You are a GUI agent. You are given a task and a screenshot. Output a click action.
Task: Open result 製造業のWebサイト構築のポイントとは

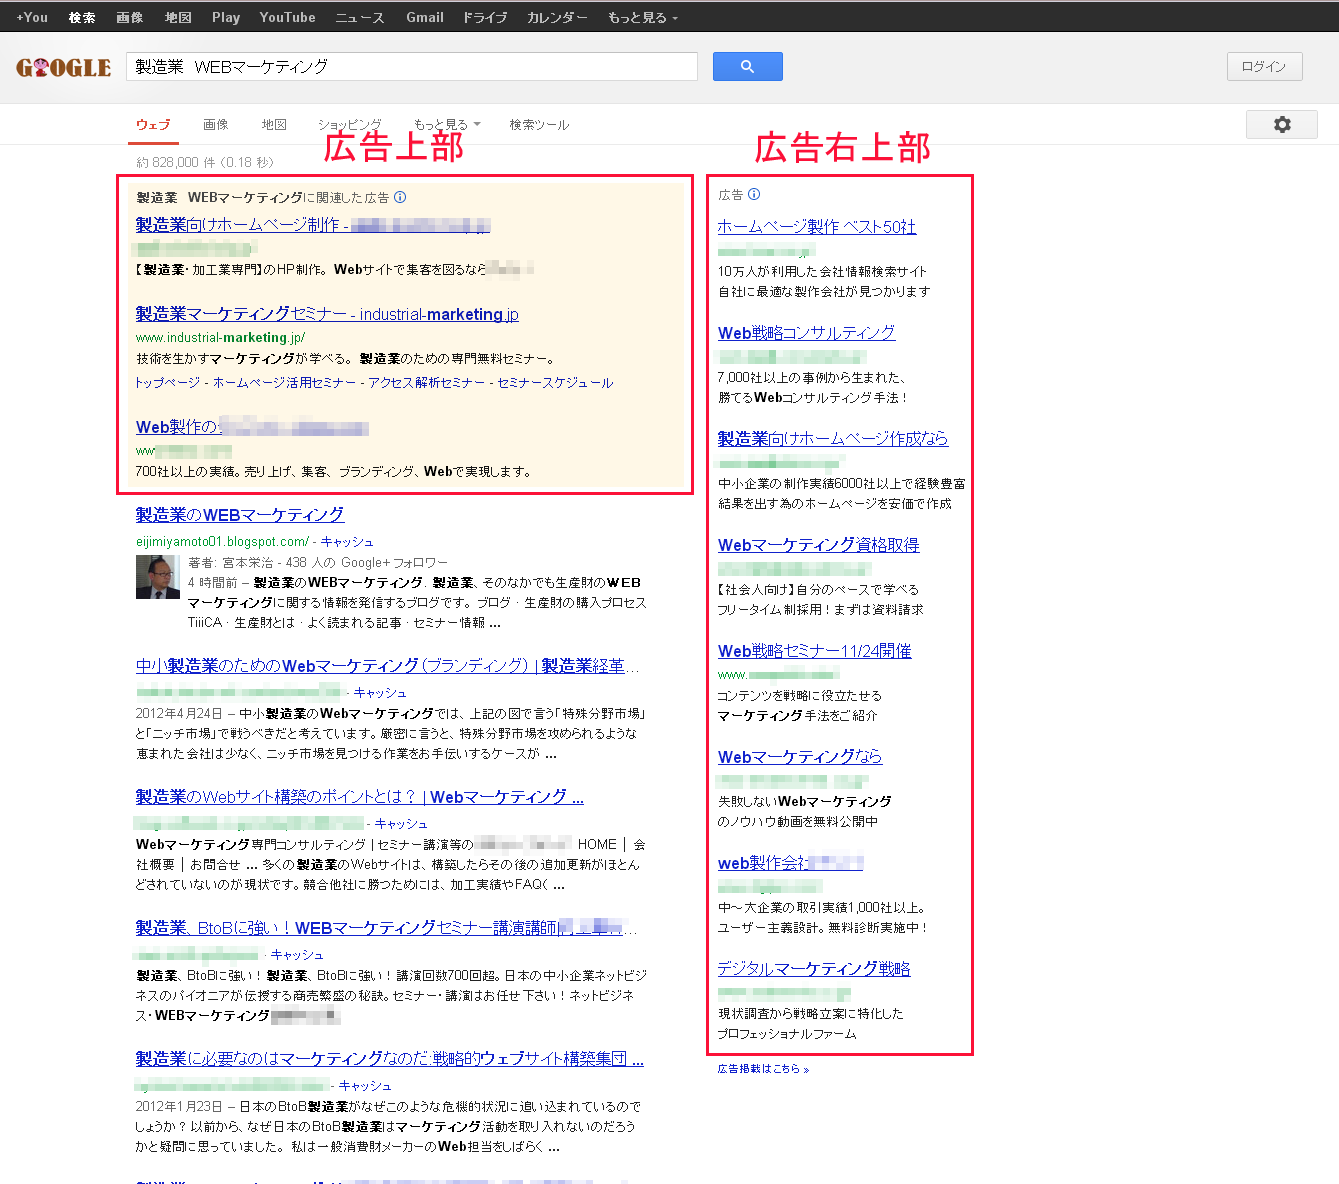[x=360, y=796]
